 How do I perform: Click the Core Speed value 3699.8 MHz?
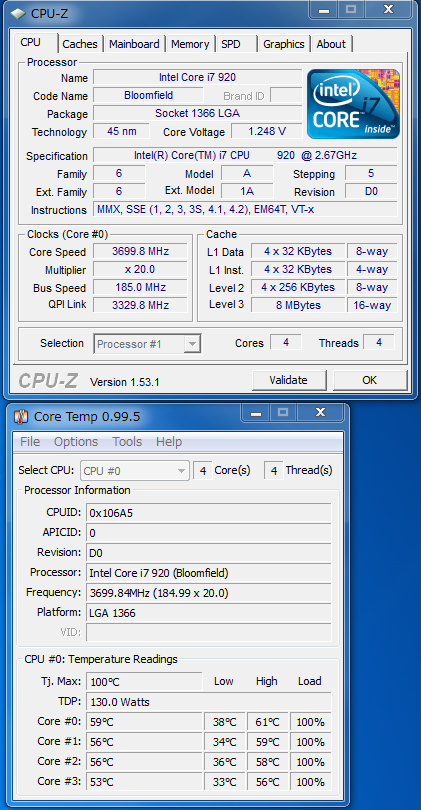tap(141, 252)
